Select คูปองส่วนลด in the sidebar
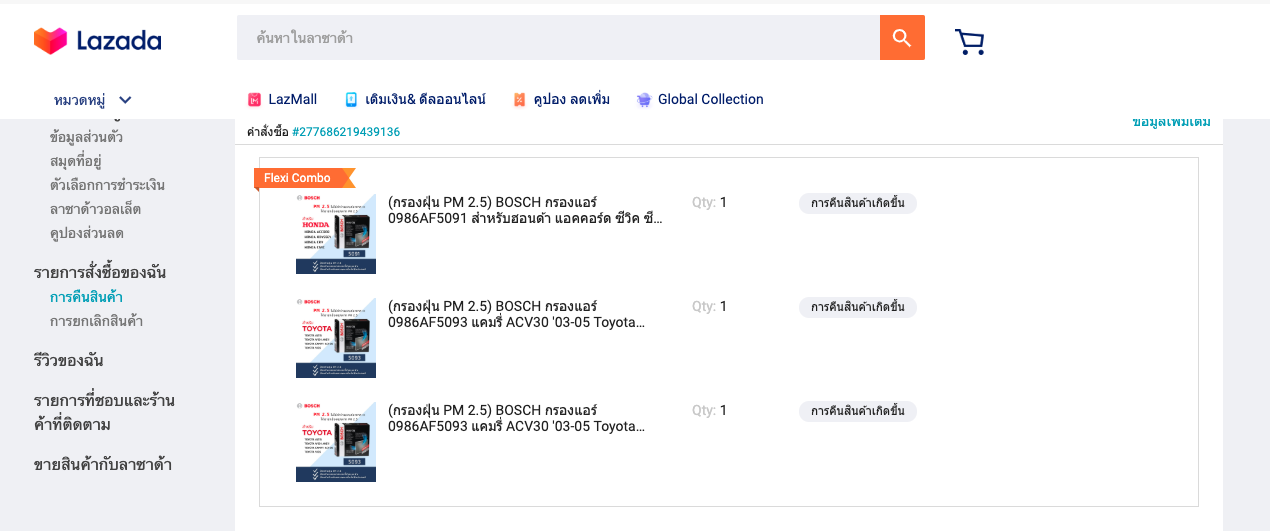Viewport: 1270px width, 531px height. pyautogui.click(x=87, y=233)
